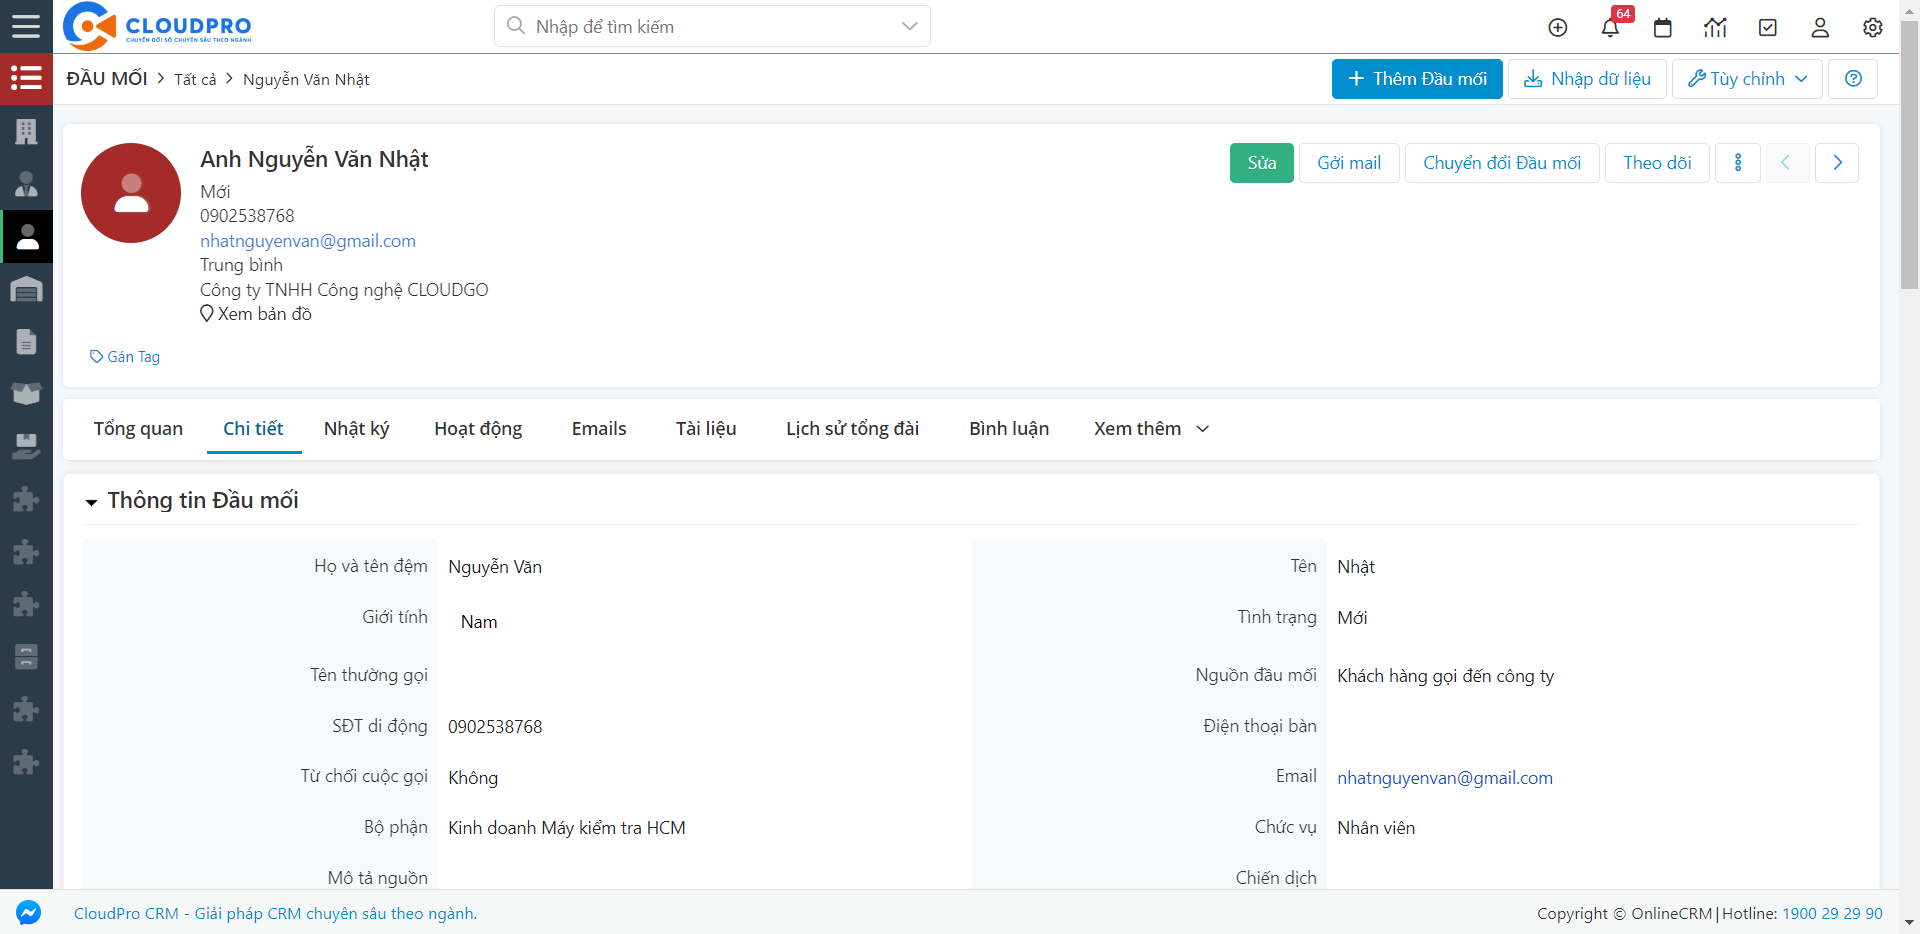
Task: Go to previous lead record arrow
Action: pos(1786,163)
